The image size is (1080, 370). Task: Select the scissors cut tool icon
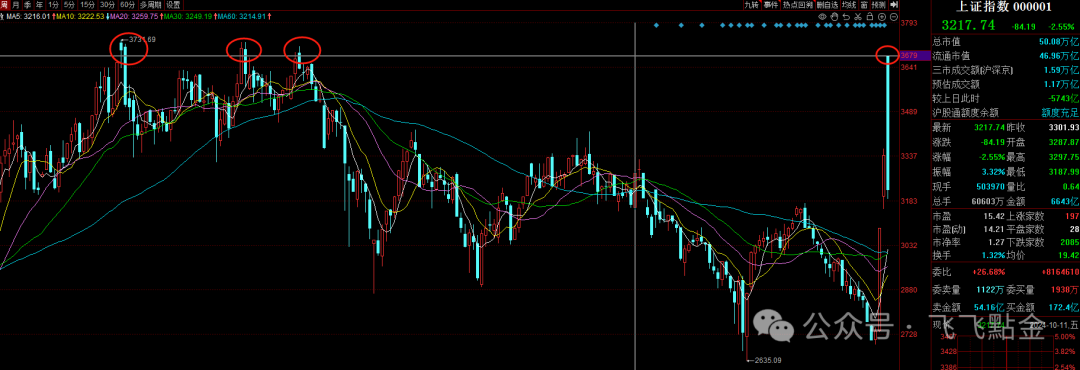tap(858, 17)
